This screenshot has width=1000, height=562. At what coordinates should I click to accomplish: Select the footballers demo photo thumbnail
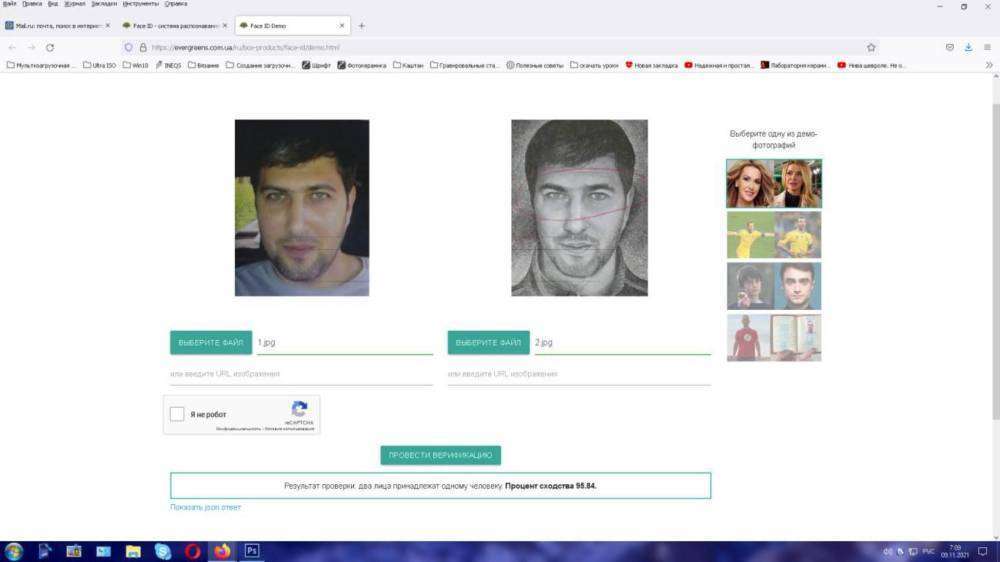[x=773, y=235]
